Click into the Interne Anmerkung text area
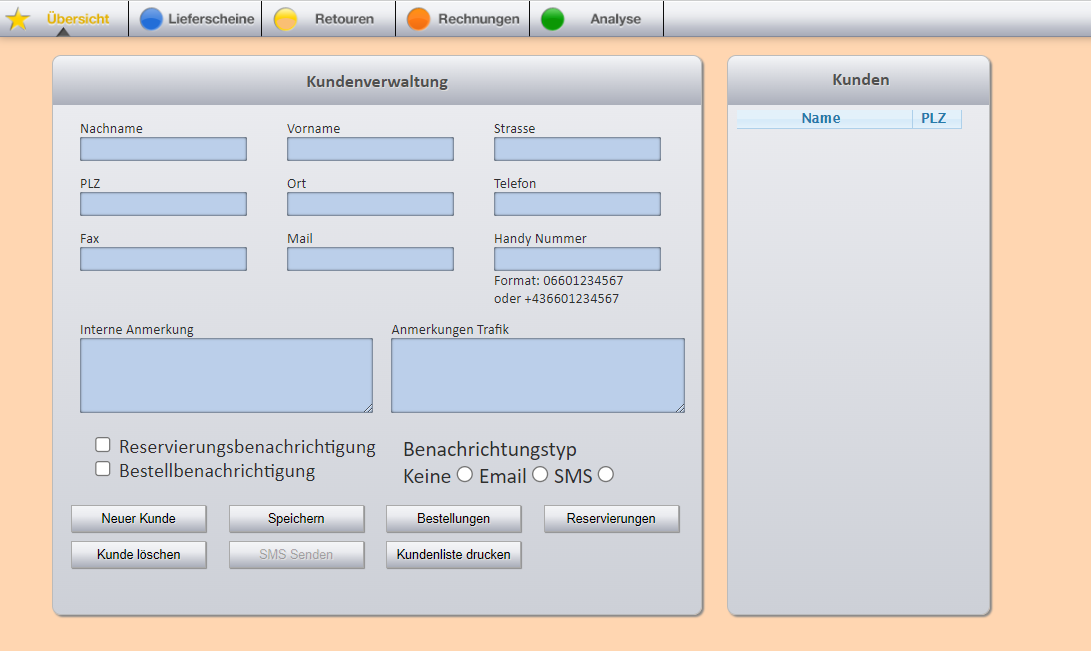The width and height of the screenshot is (1091, 651). tap(226, 375)
